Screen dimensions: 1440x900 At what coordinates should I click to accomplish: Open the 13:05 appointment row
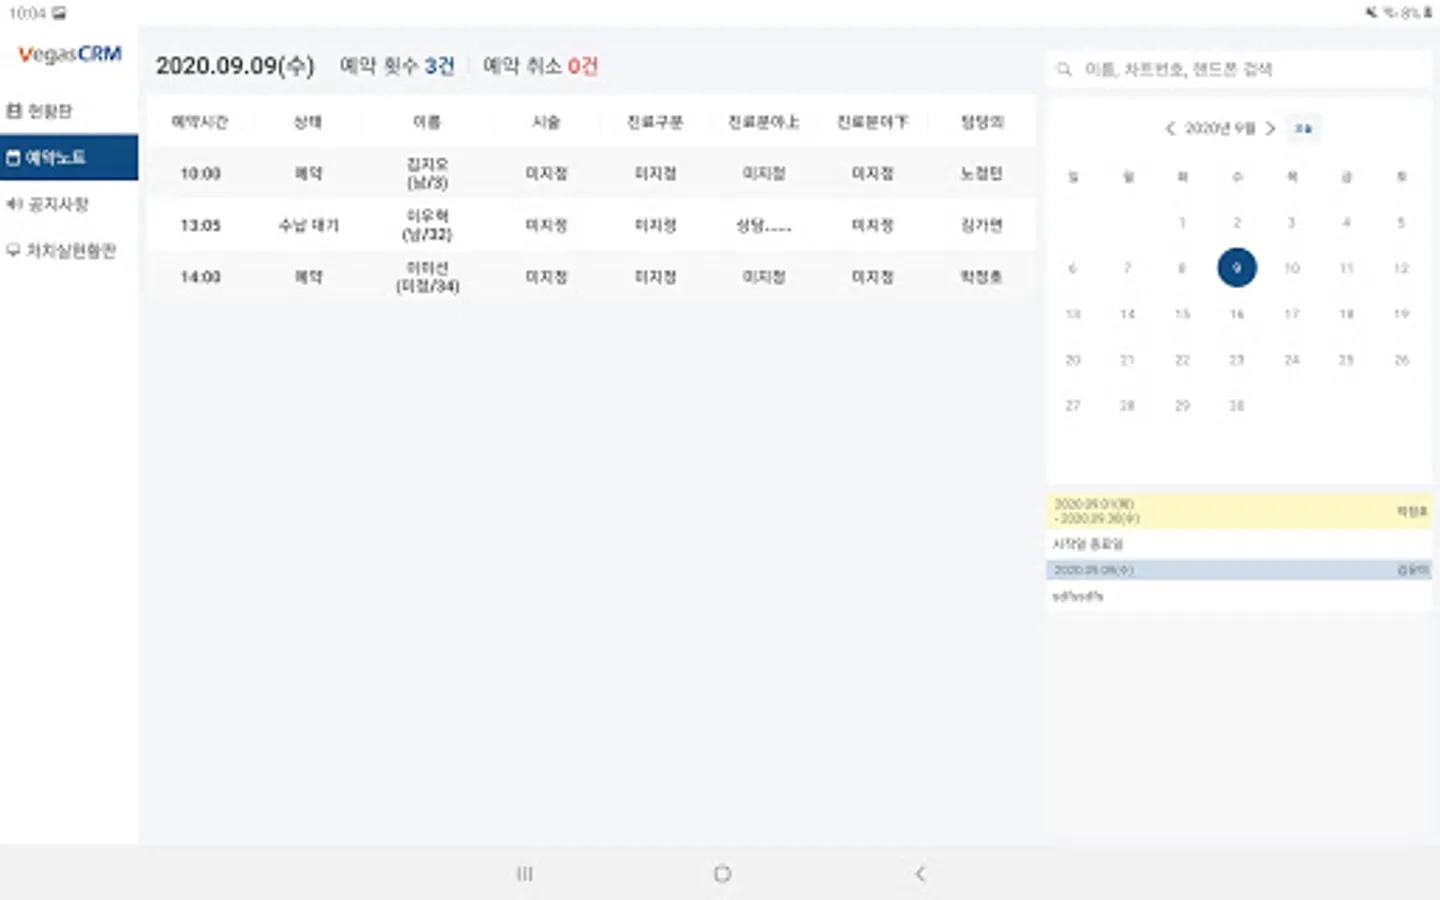(591, 225)
